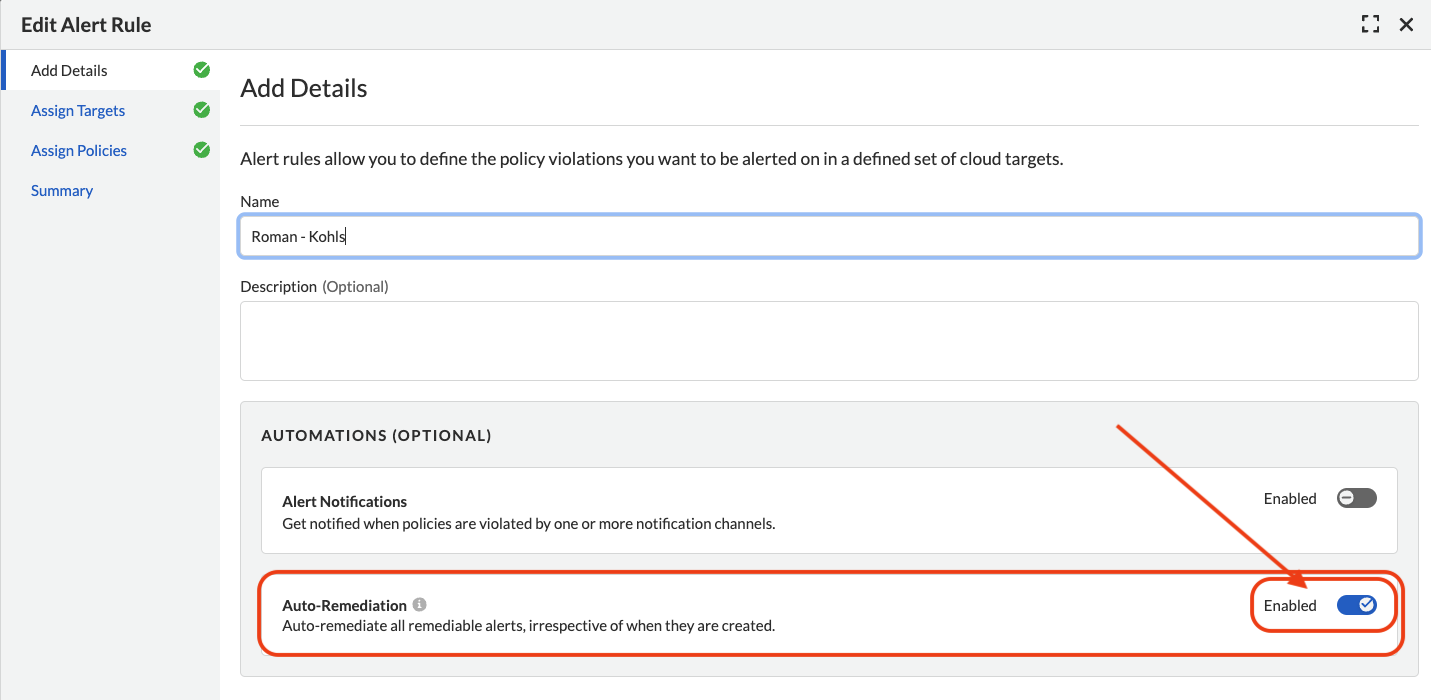The image size is (1431, 700).
Task: Enable the Alert Notifications toggle
Action: 1356,498
